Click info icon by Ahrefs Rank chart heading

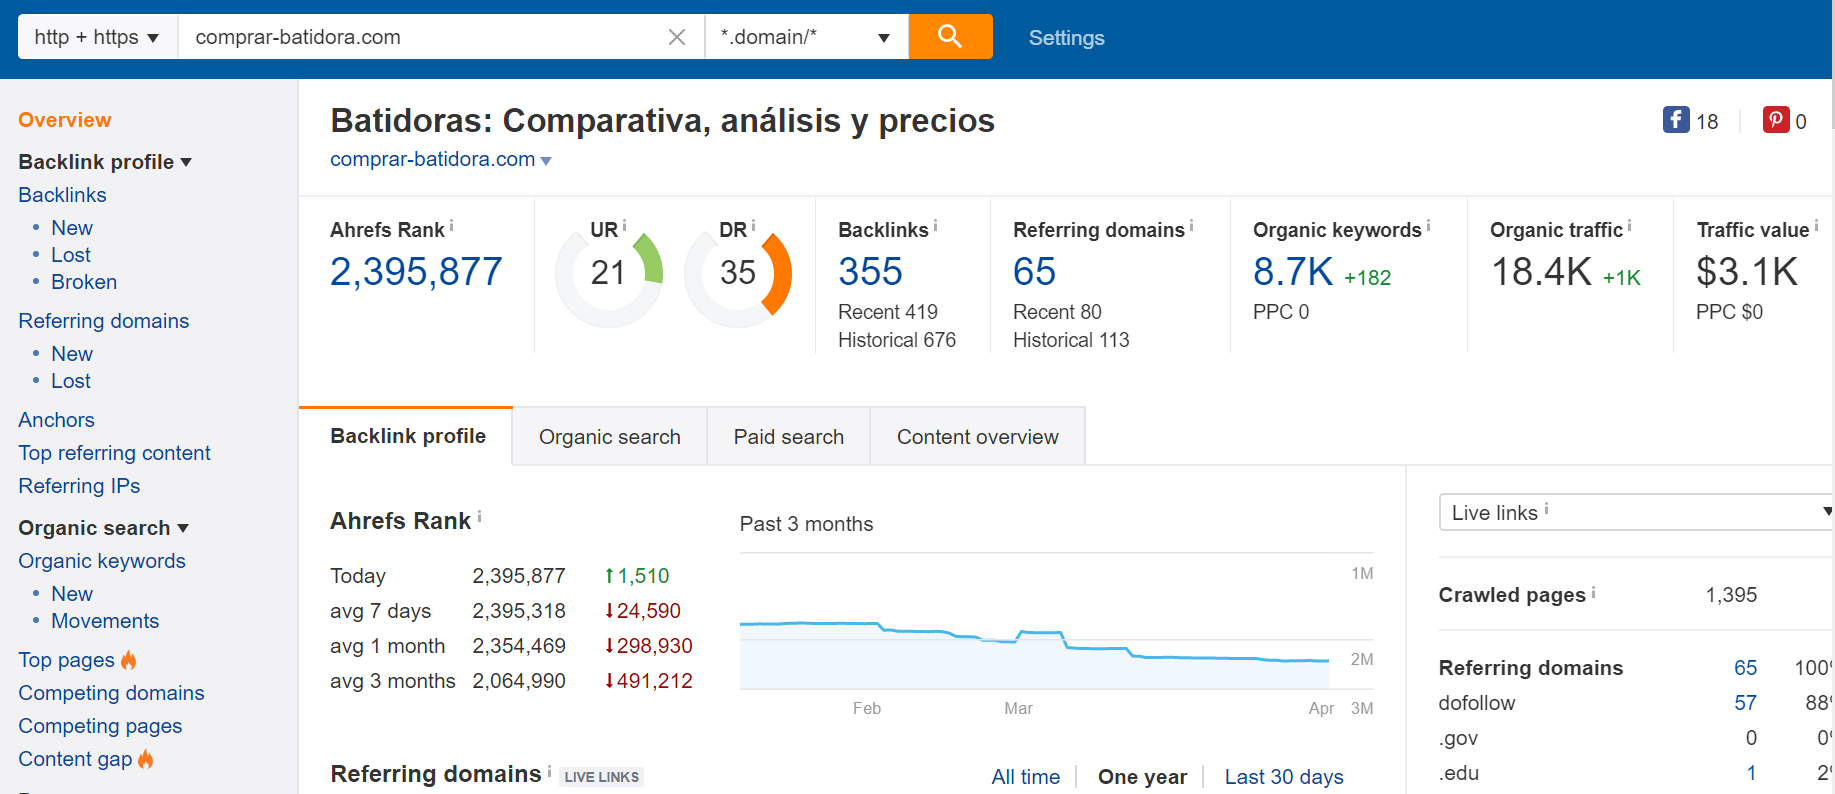coord(479,517)
